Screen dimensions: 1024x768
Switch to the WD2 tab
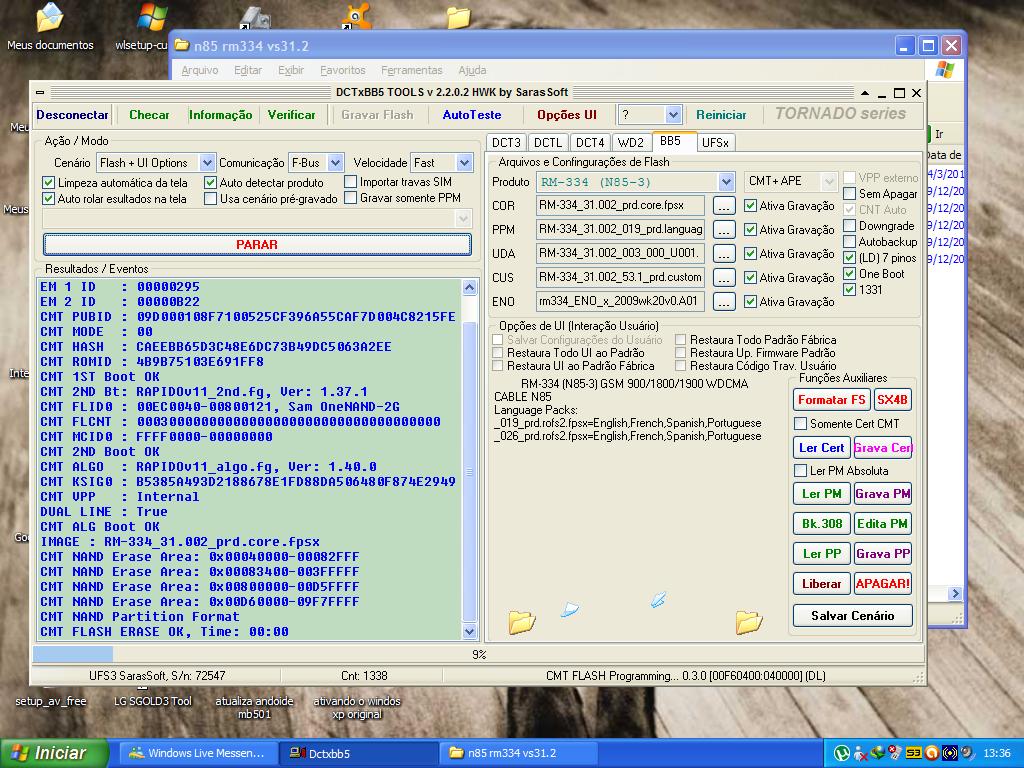pyautogui.click(x=630, y=142)
